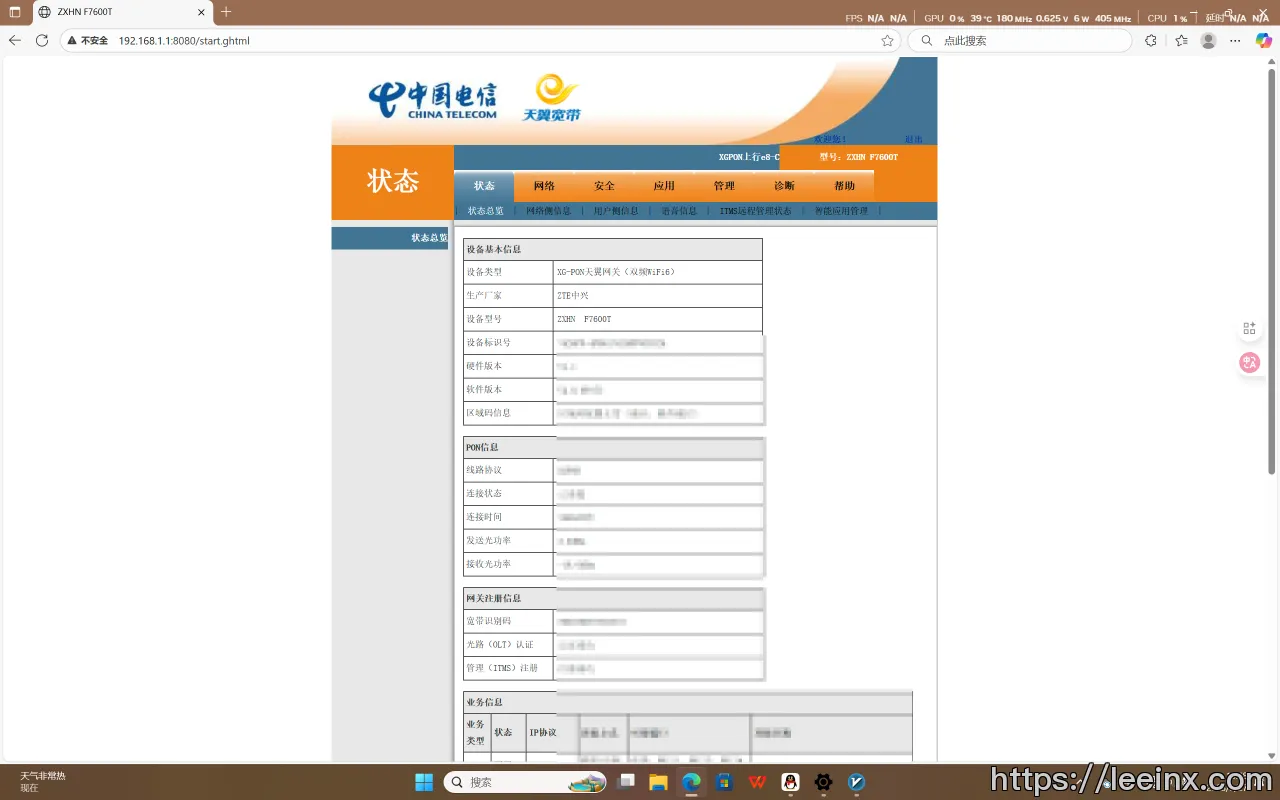Click the browser back arrow

click(x=15, y=41)
